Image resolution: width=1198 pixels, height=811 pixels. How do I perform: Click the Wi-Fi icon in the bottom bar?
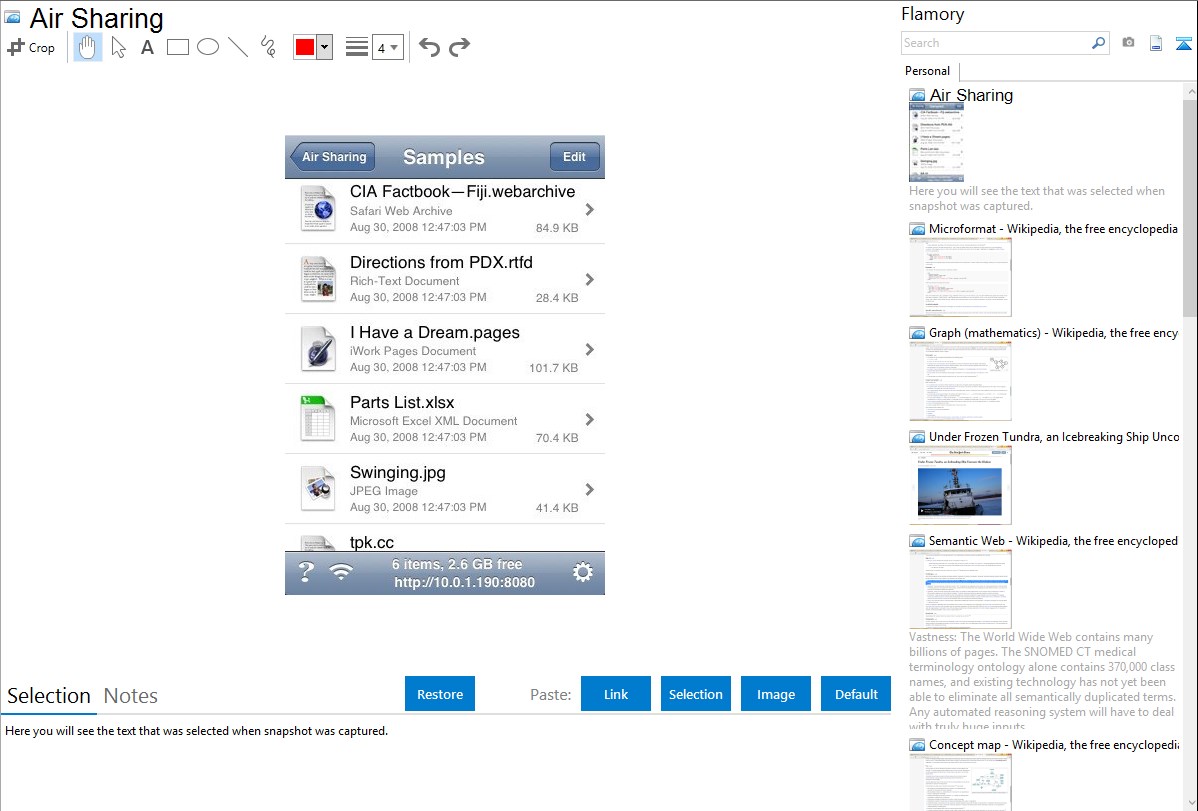[341, 571]
